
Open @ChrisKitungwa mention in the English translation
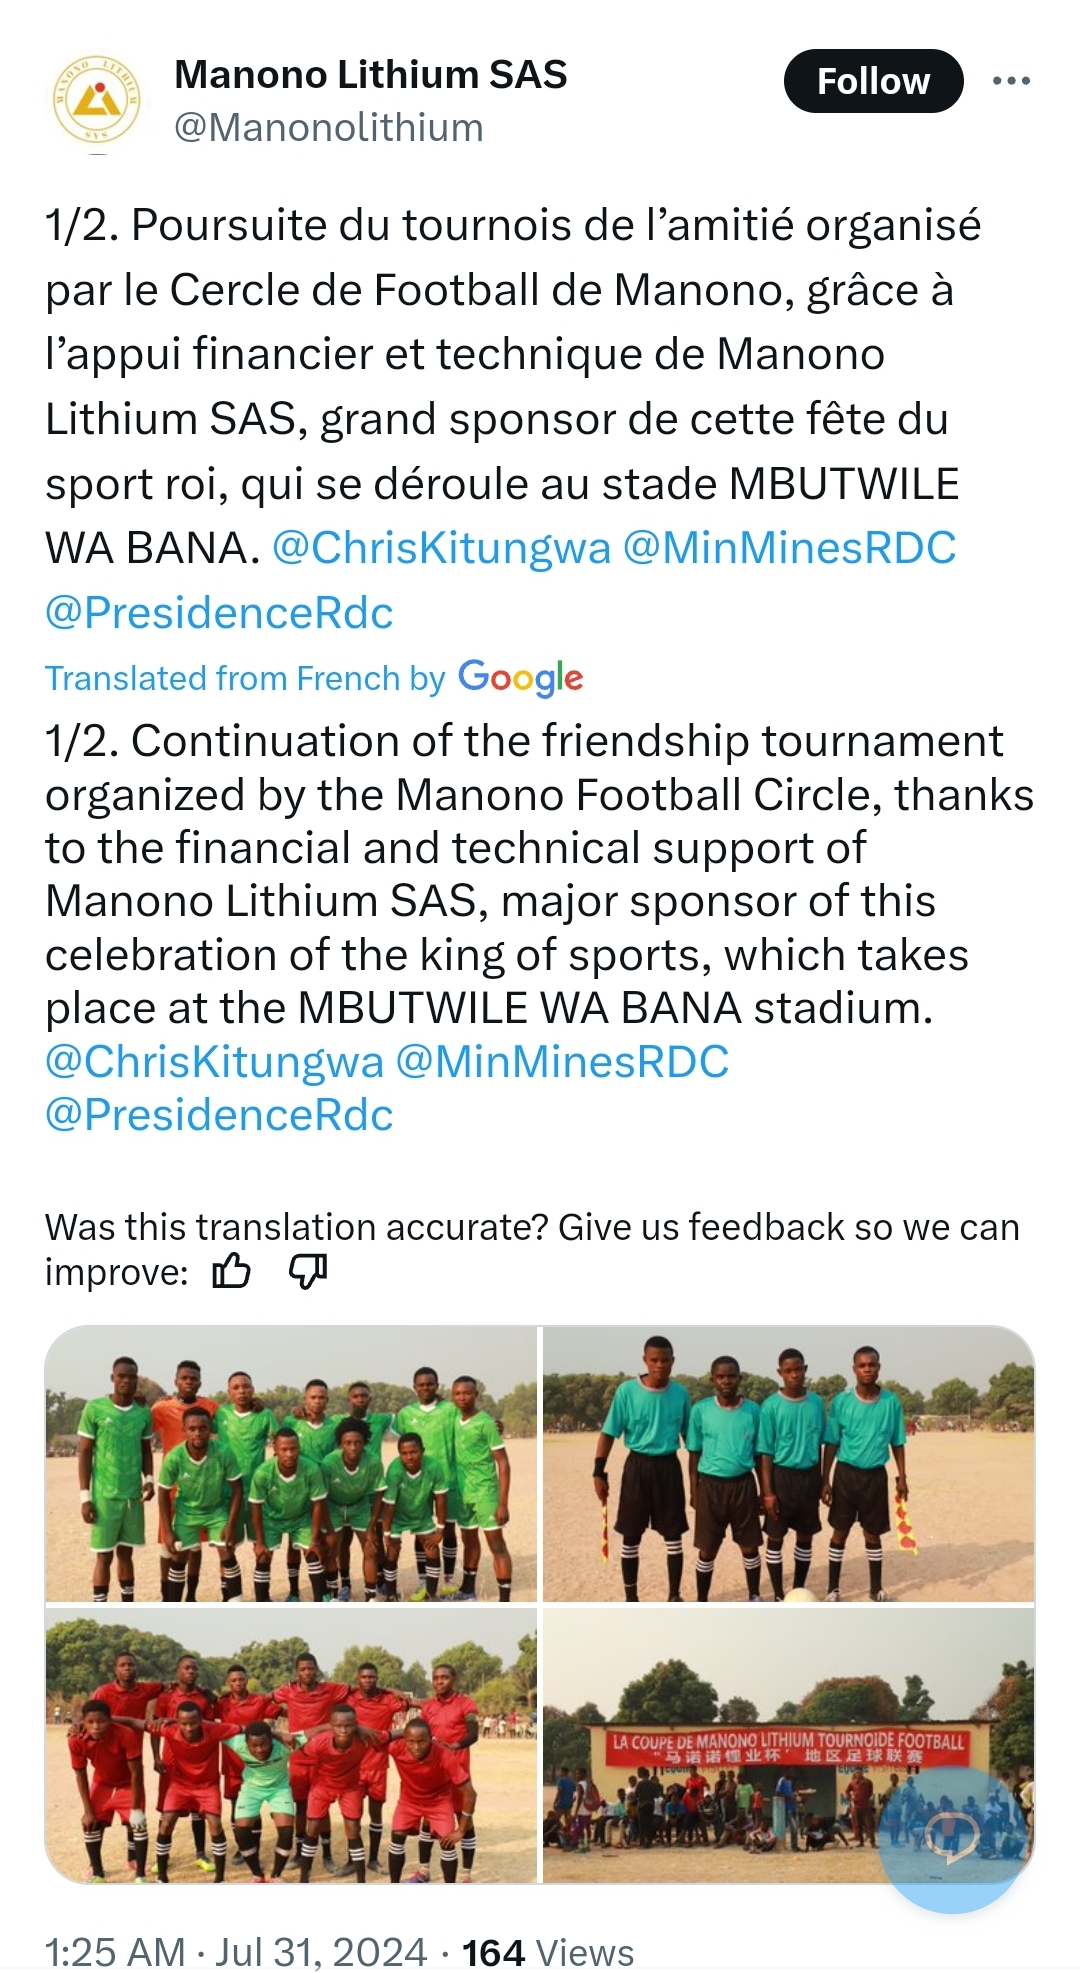[214, 1061]
